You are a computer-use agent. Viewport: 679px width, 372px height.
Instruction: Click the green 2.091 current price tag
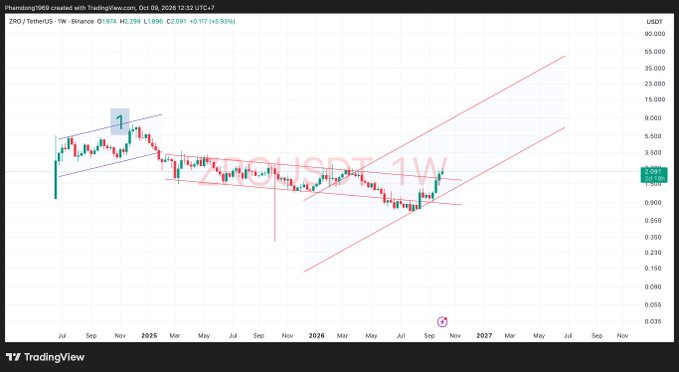pos(654,175)
